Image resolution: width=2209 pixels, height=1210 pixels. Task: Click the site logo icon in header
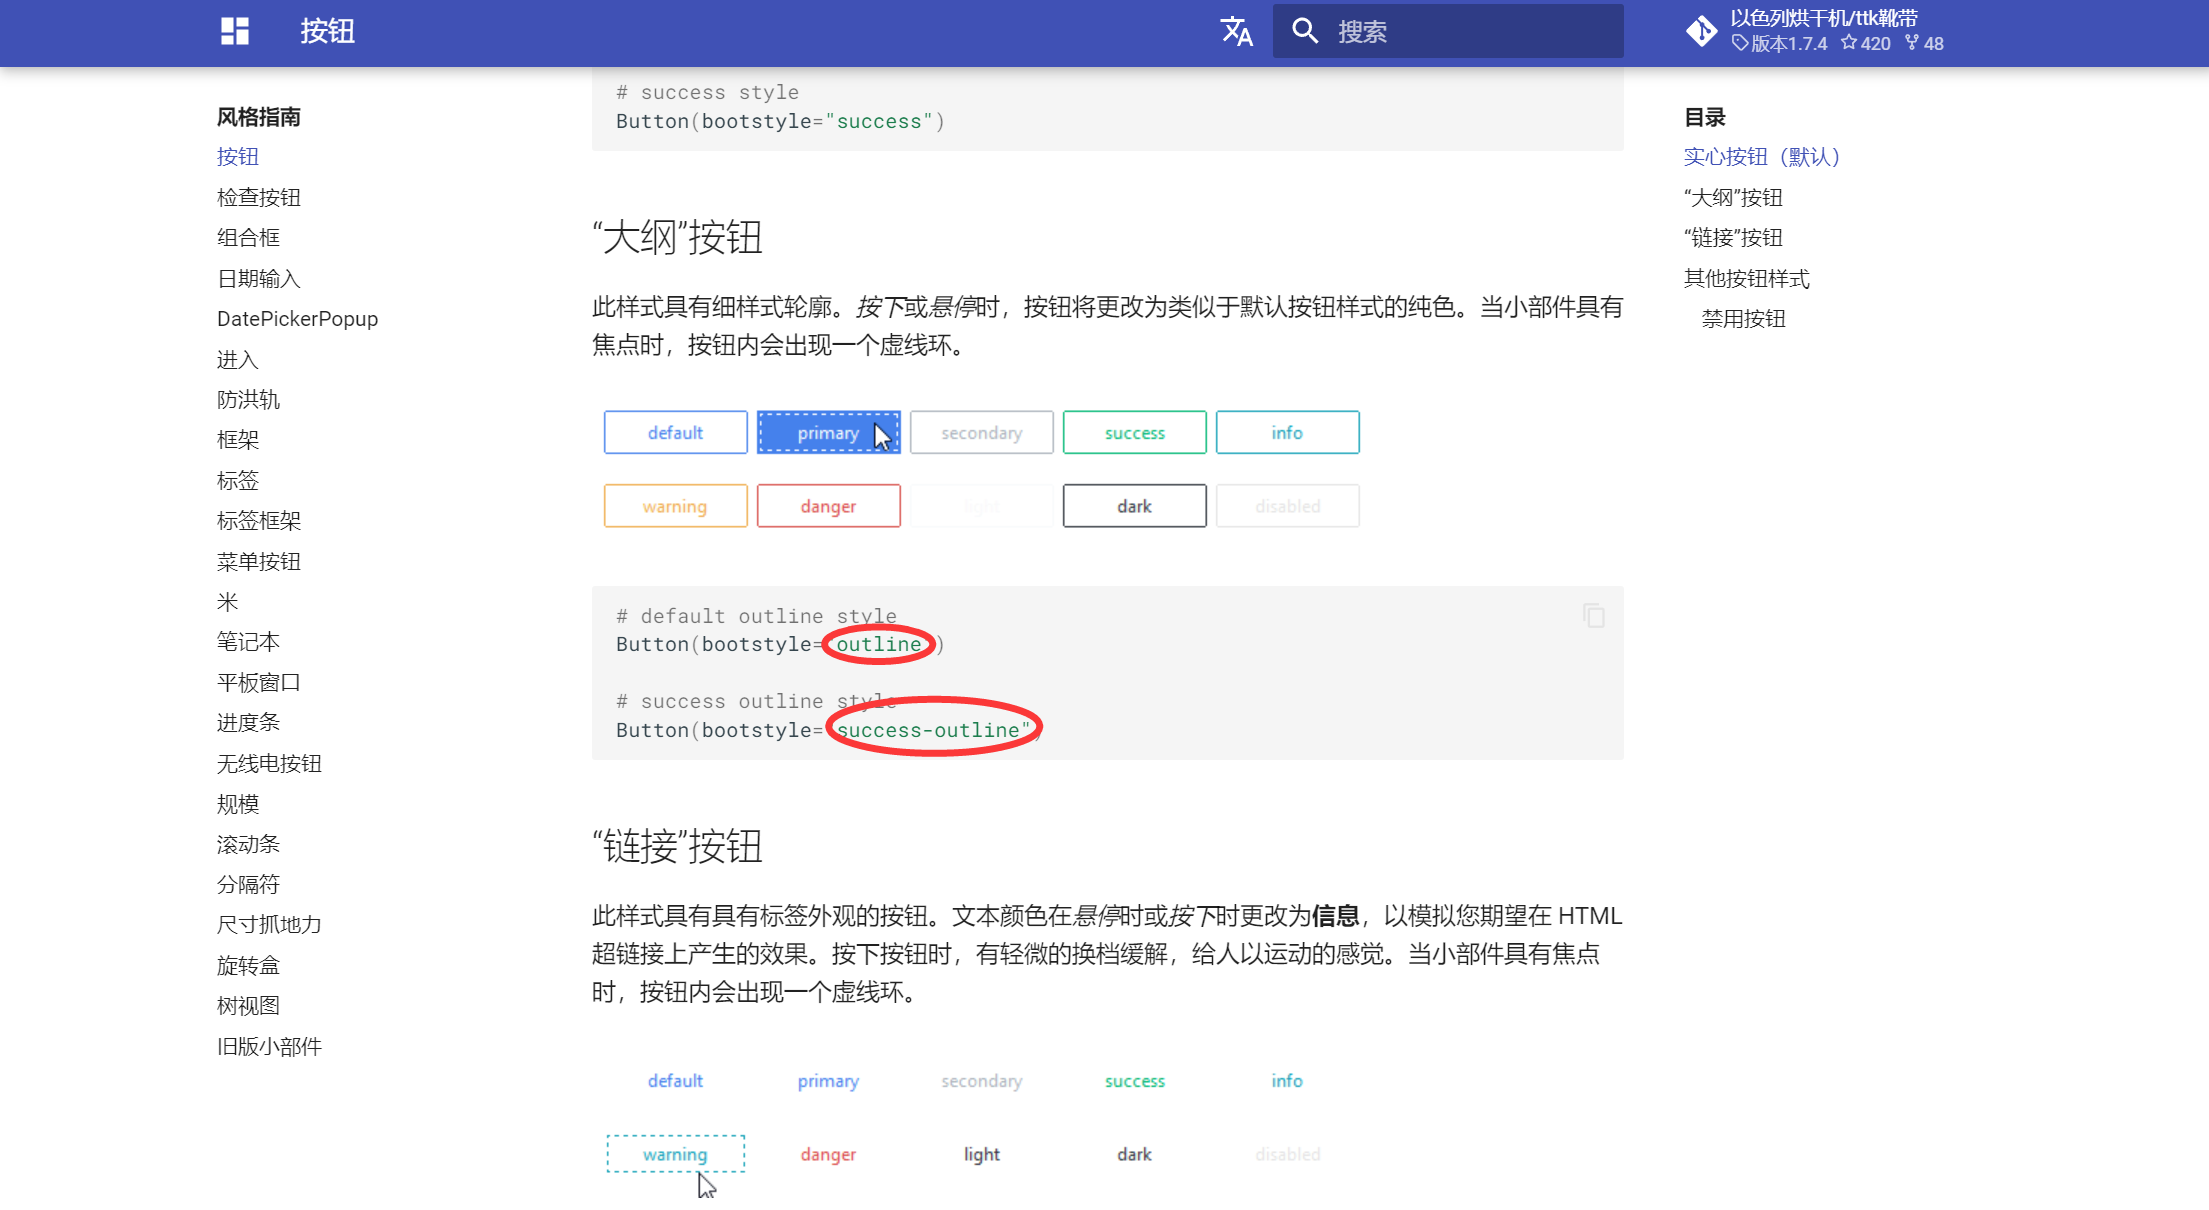pos(235,31)
